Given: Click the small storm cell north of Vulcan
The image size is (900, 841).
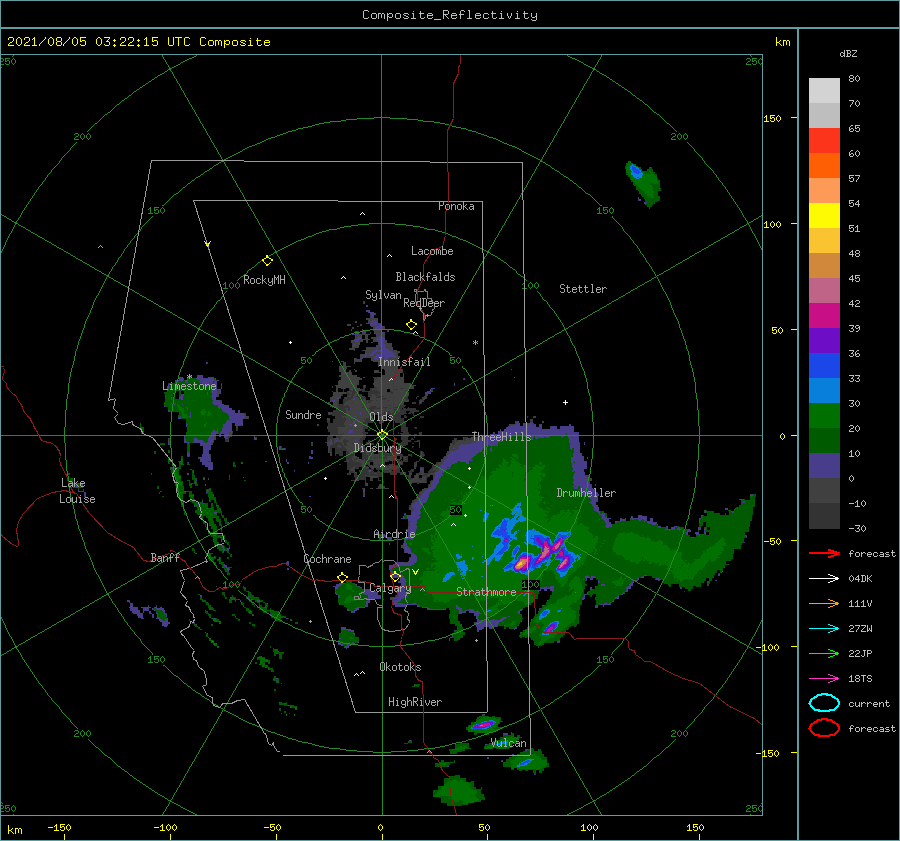Looking at the screenshot, I should 484,724.
